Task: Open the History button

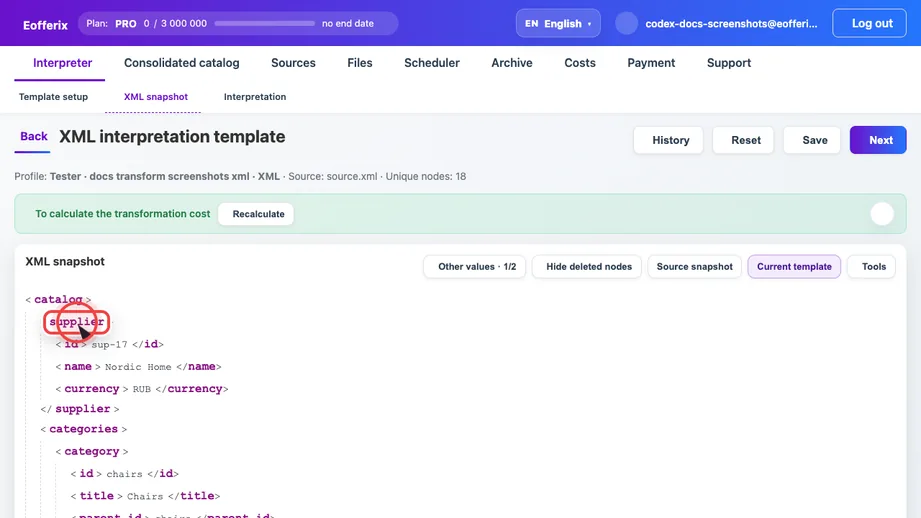Action: 668,140
